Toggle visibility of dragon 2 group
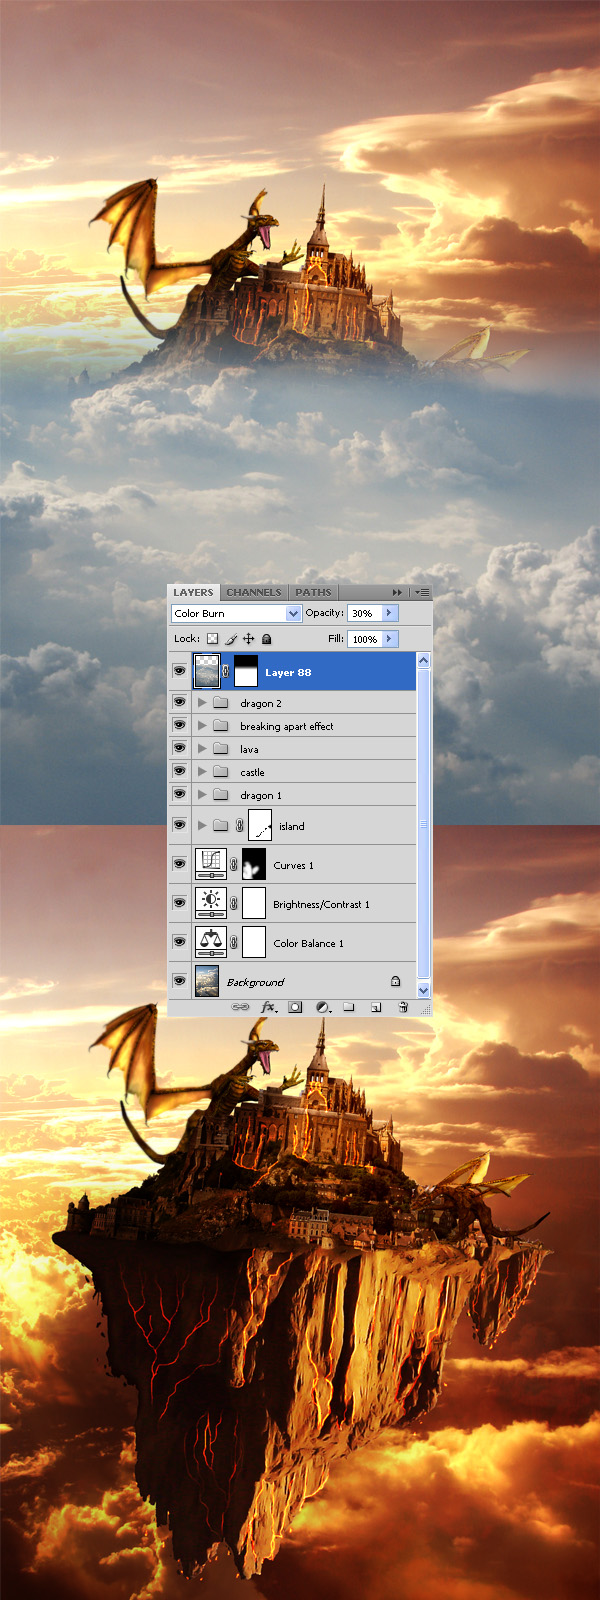The image size is (600, 1600). [x=180, y=702]
